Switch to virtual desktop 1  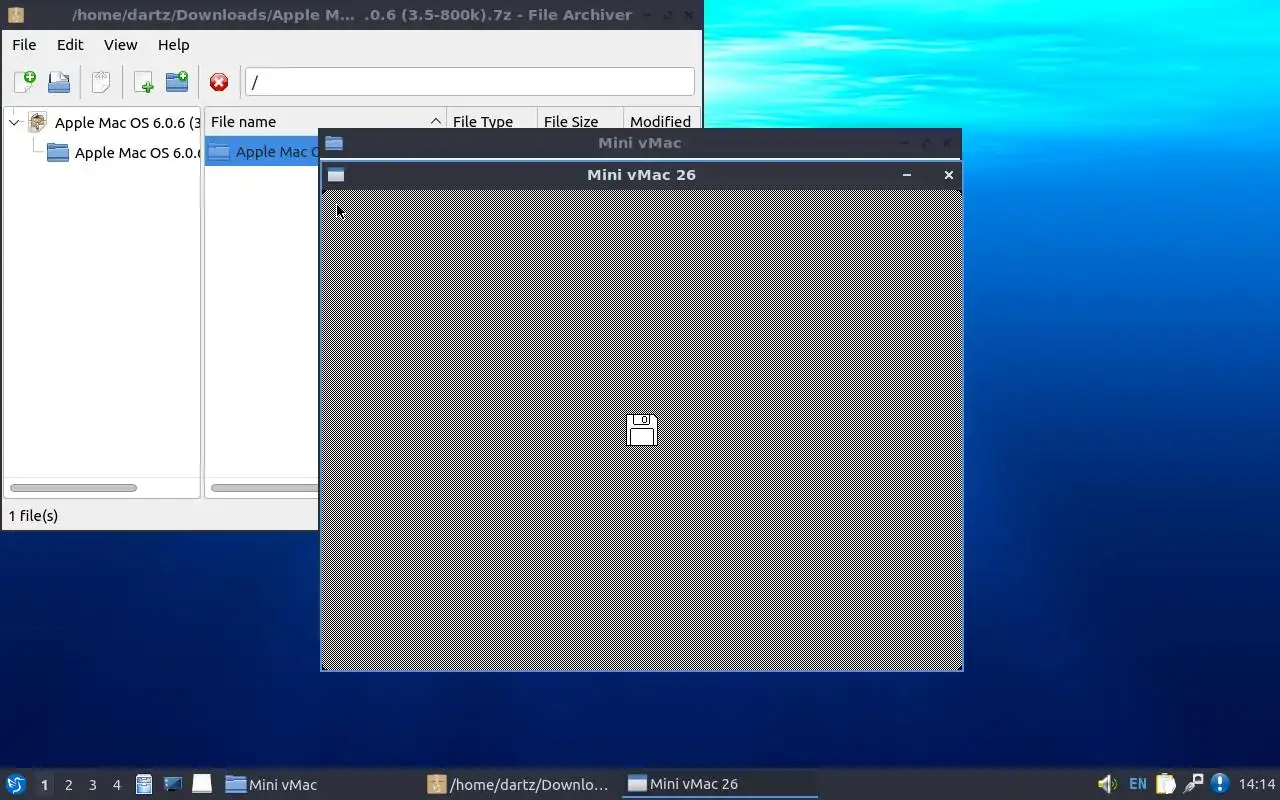(44, 785)
